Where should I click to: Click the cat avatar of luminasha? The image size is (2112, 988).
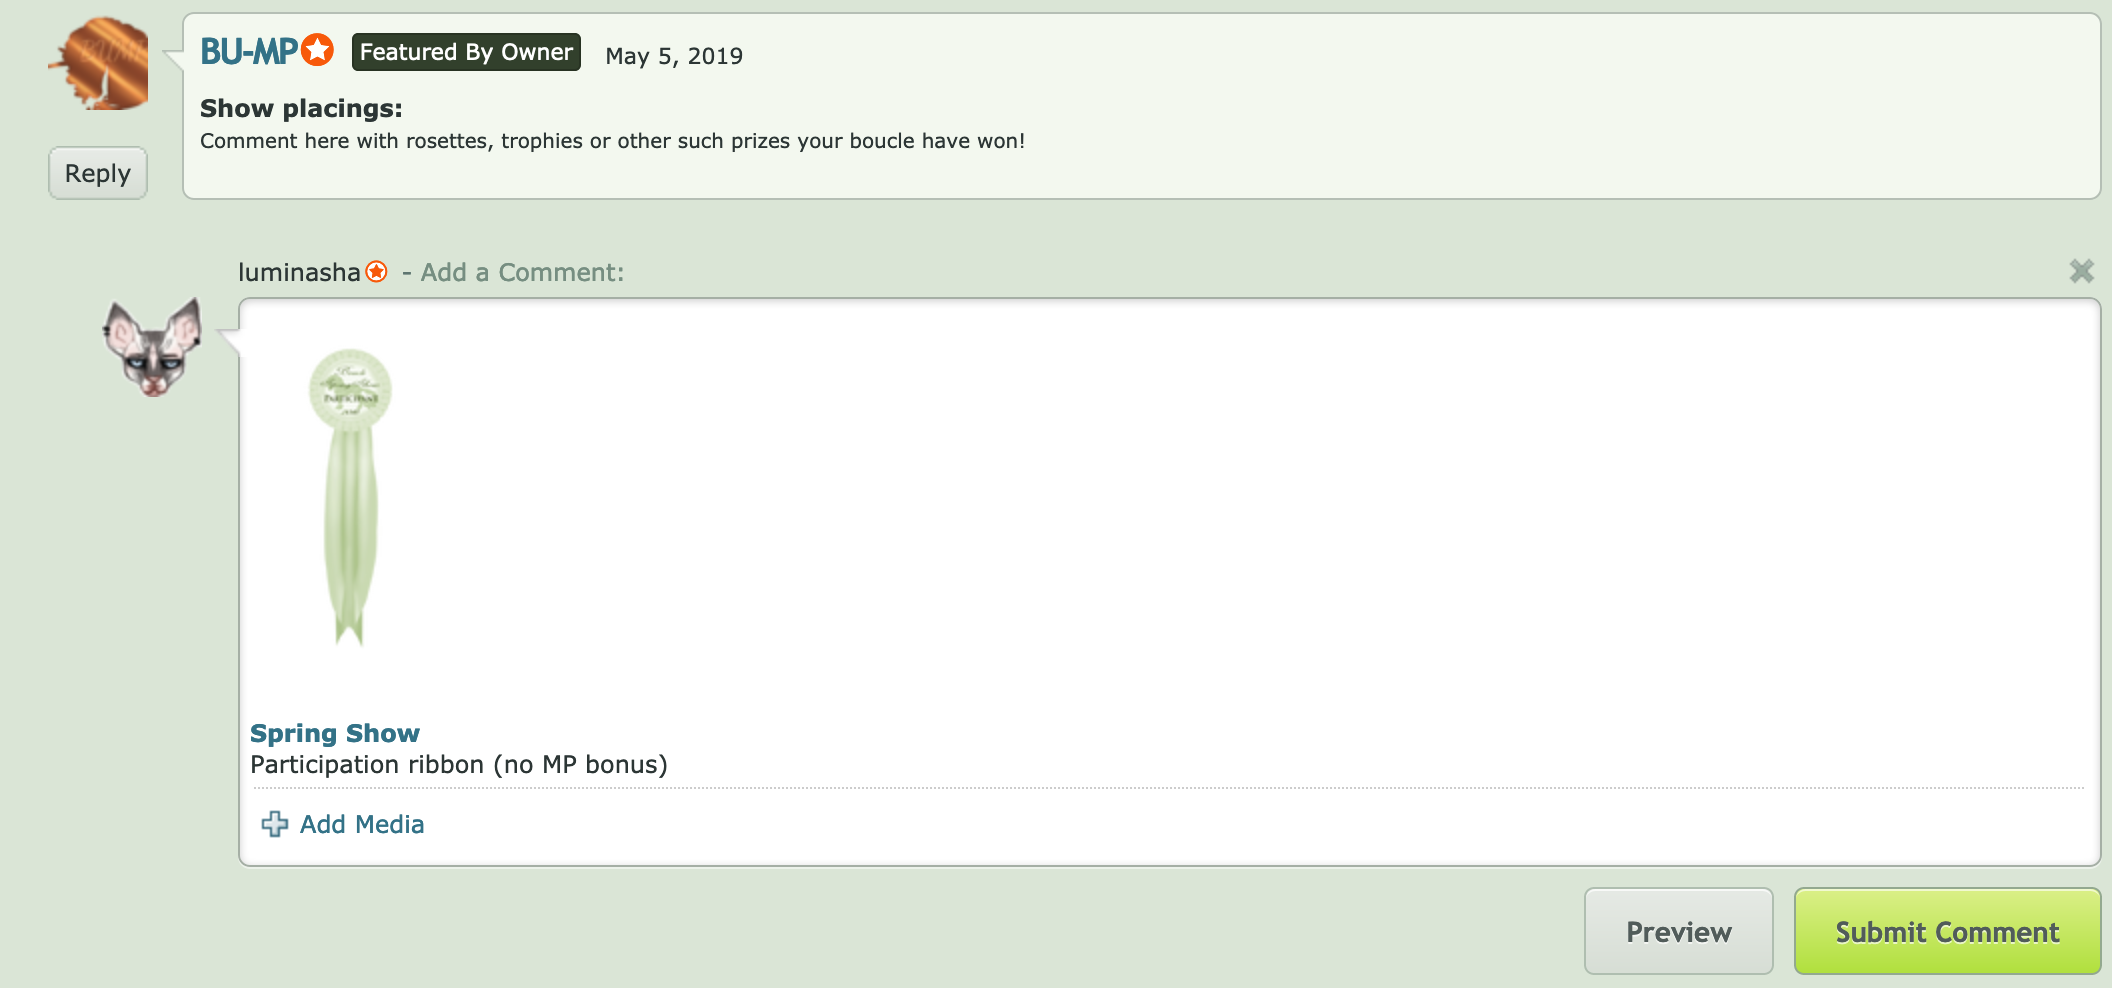(x=153, y=347)
